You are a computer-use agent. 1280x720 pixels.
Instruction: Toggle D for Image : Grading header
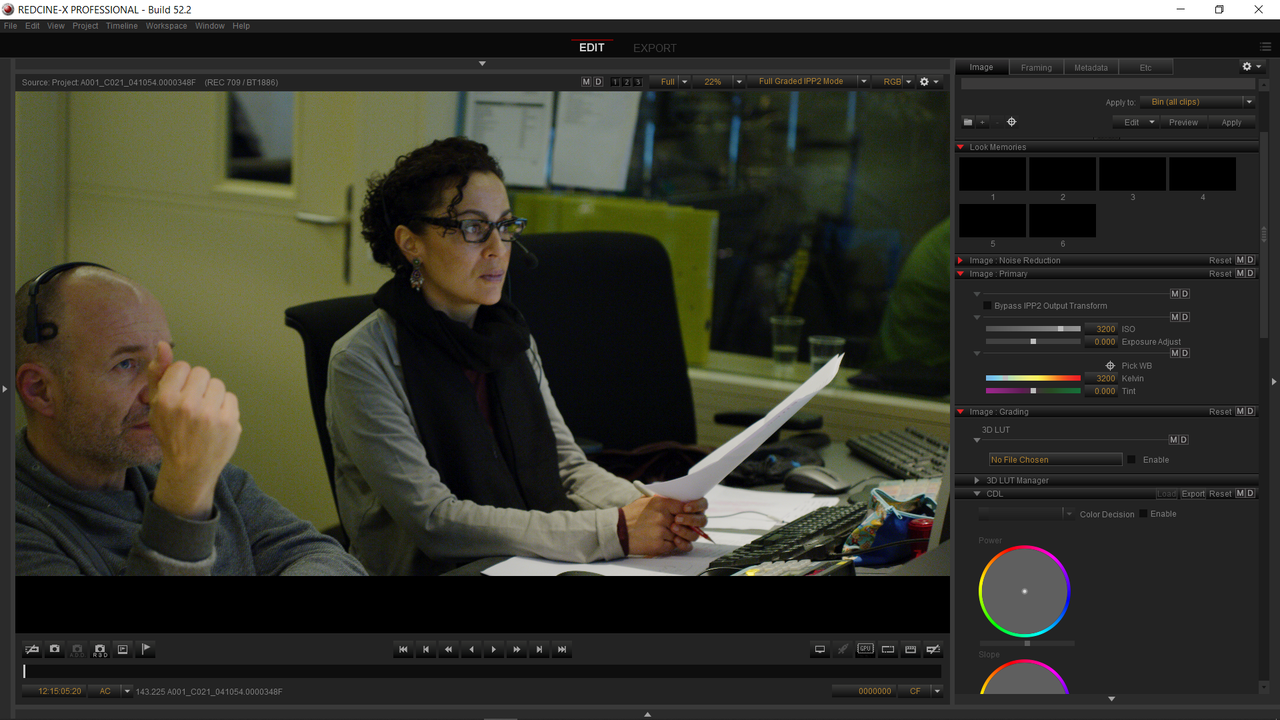click(x=1251, y=412)
